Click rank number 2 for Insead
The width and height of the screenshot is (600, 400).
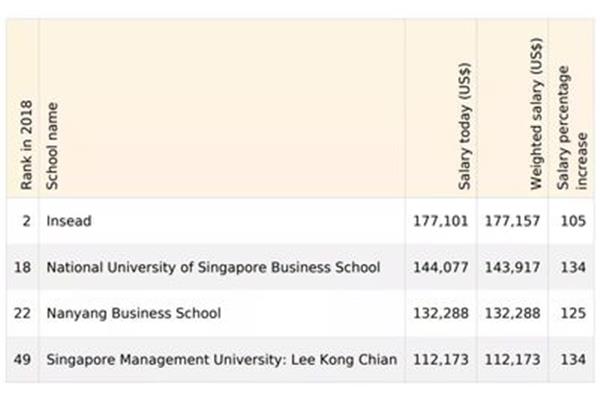26,221
